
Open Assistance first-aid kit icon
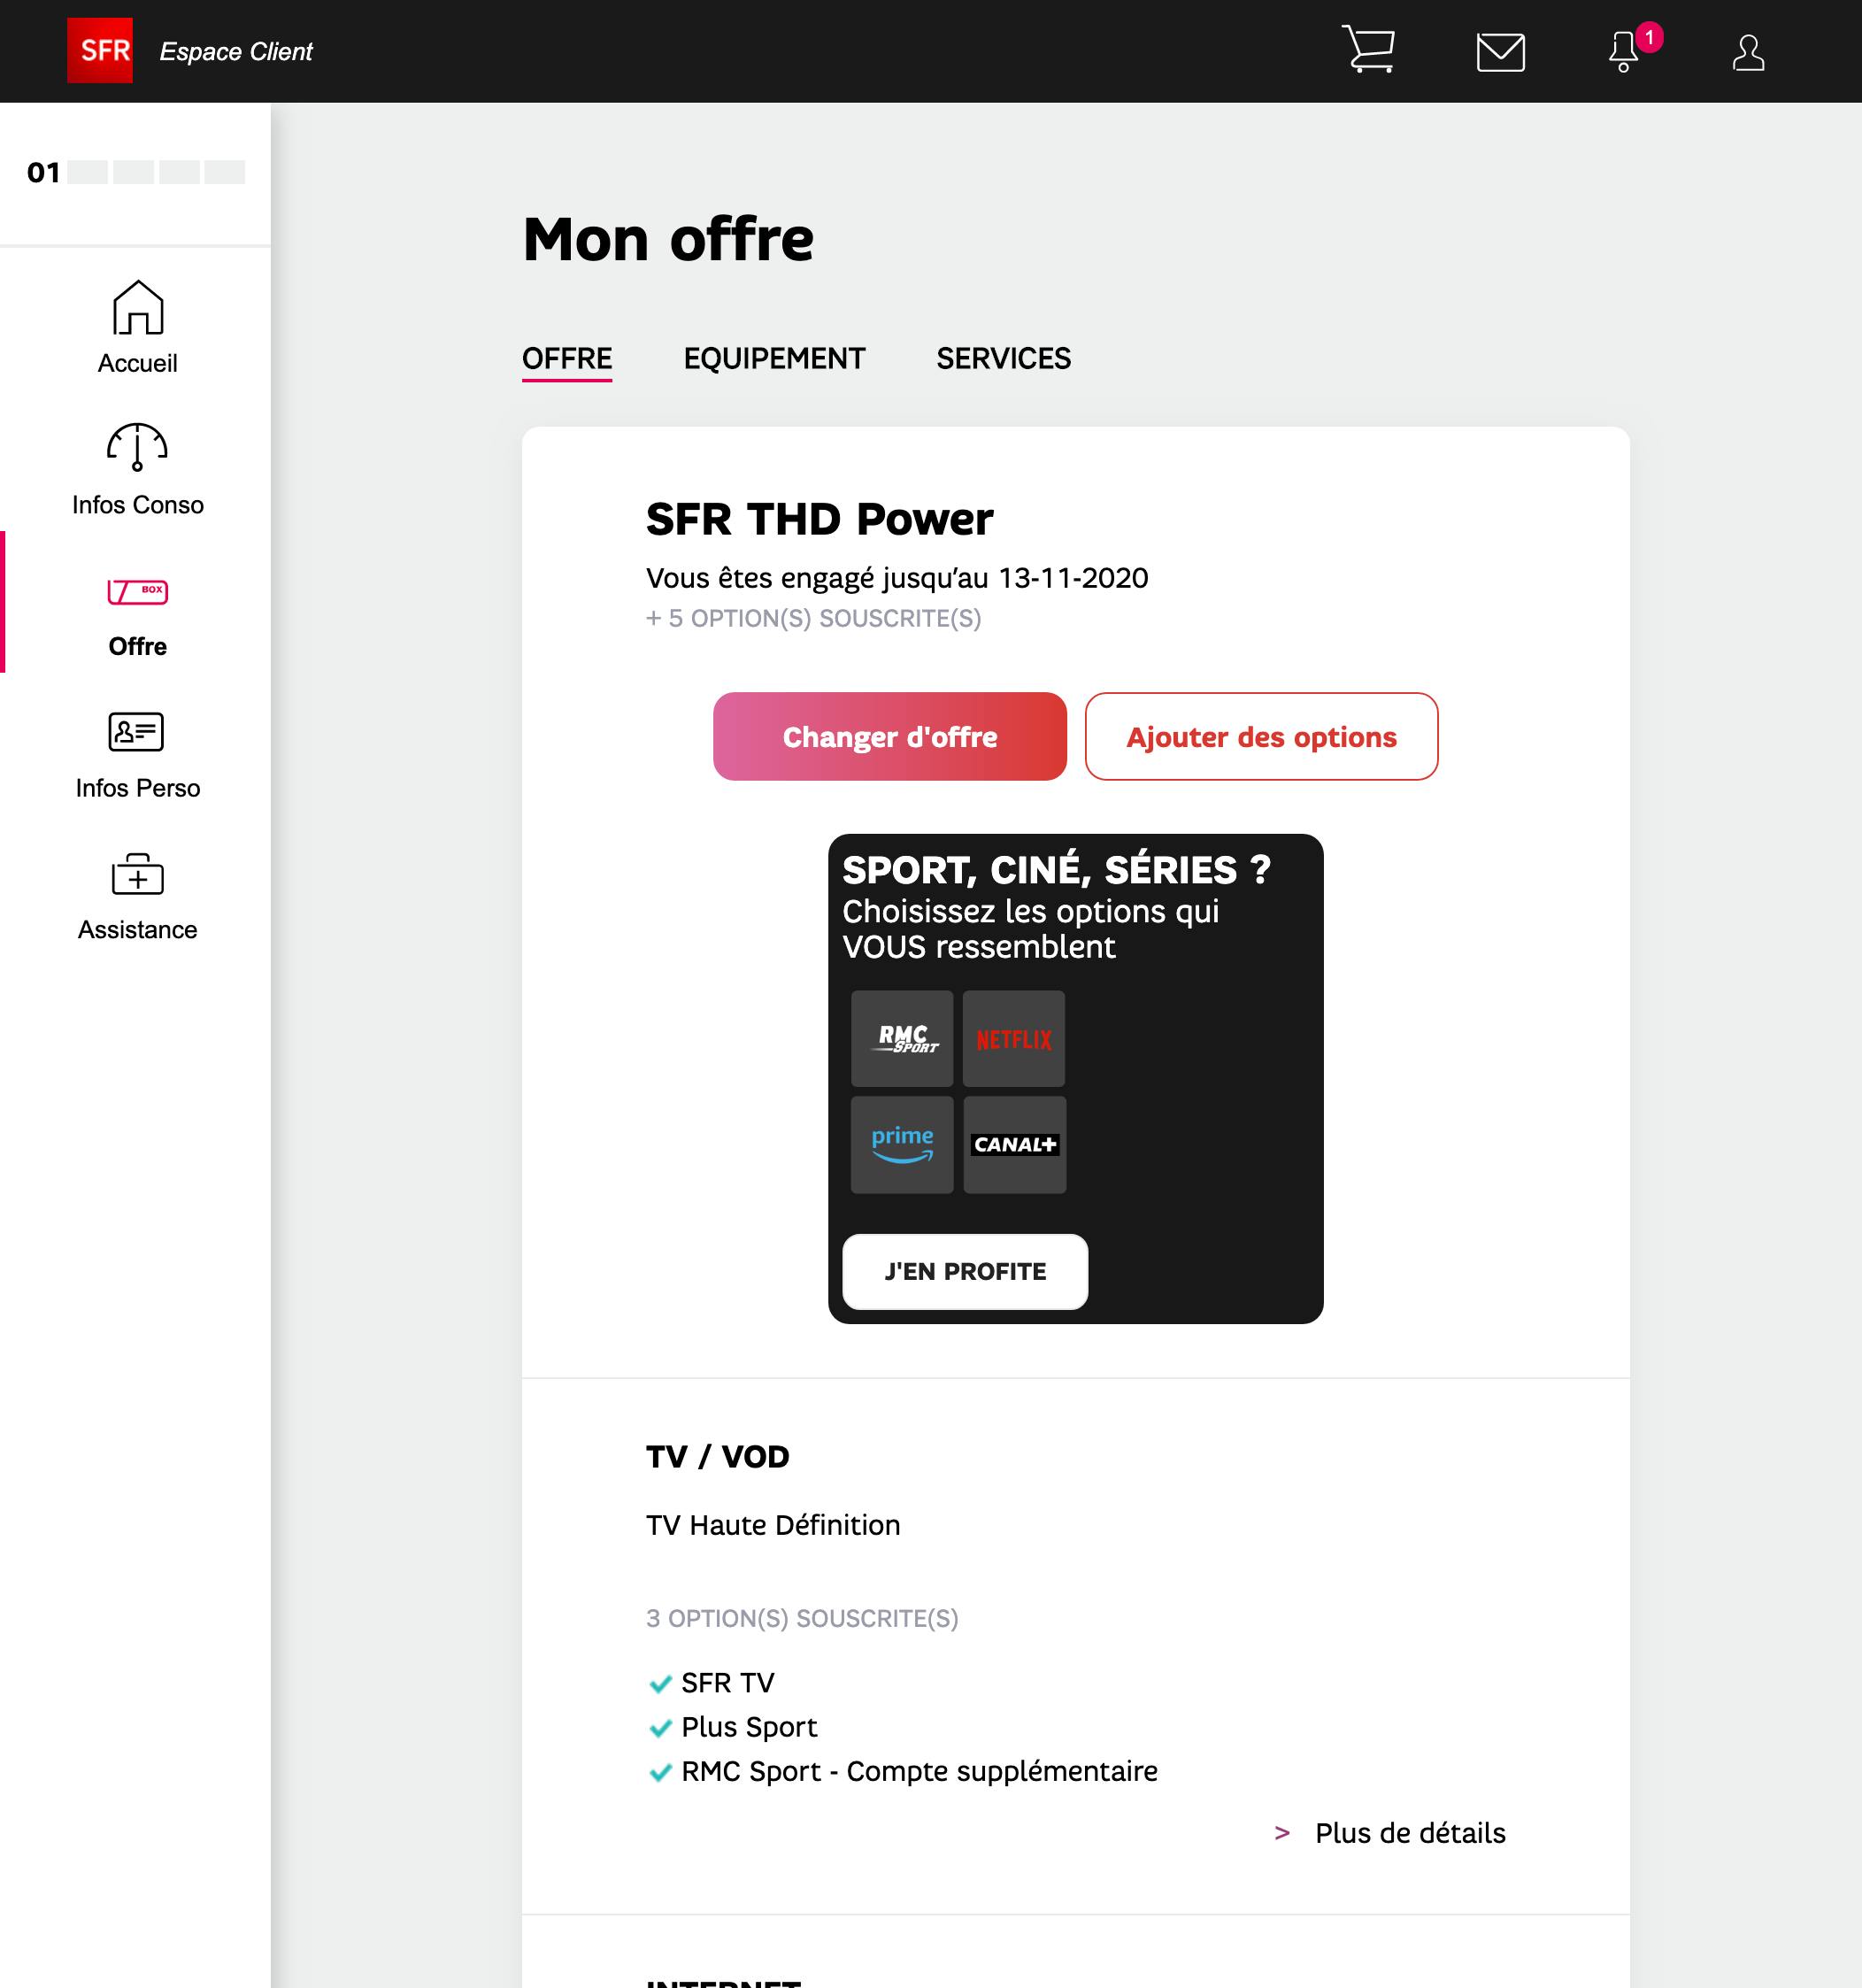pos(137,874)
